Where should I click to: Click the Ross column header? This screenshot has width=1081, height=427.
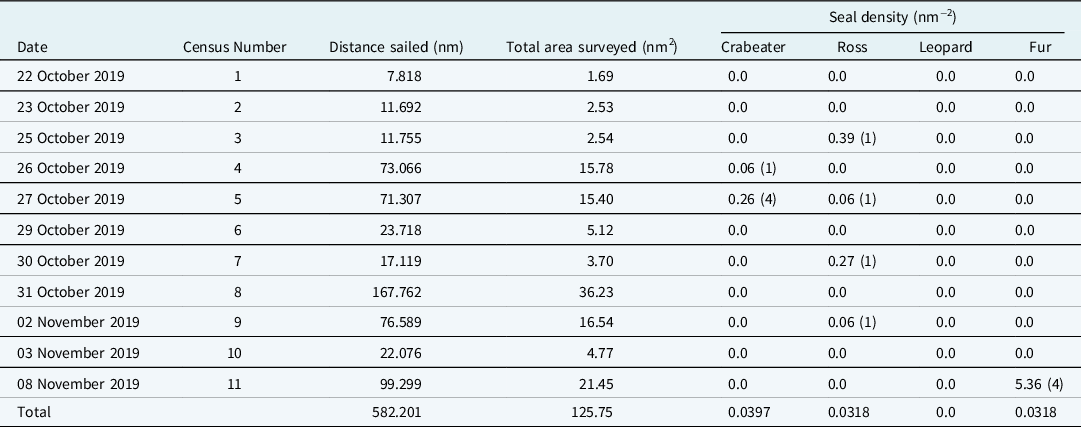tap(852, 47)
